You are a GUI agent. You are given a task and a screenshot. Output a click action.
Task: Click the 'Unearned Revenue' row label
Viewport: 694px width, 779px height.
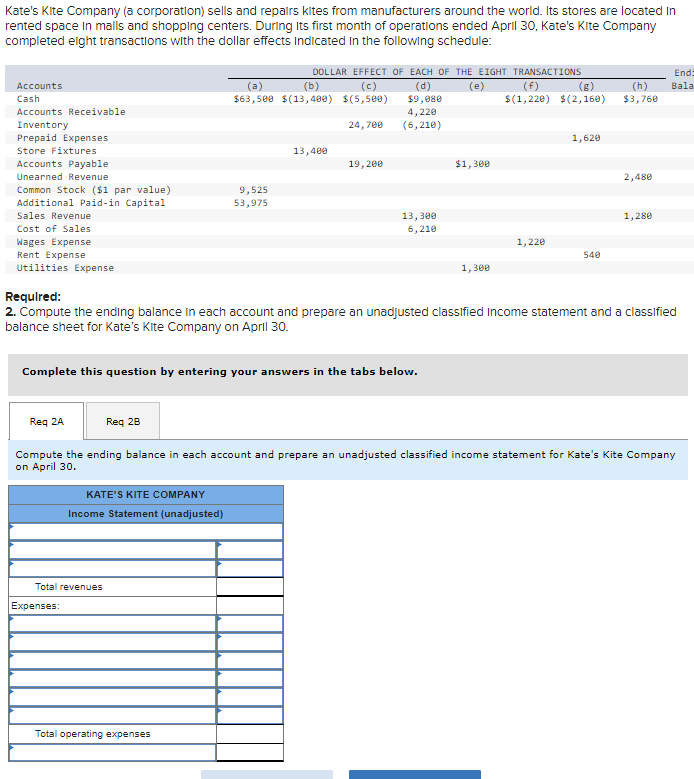(63, 177)
